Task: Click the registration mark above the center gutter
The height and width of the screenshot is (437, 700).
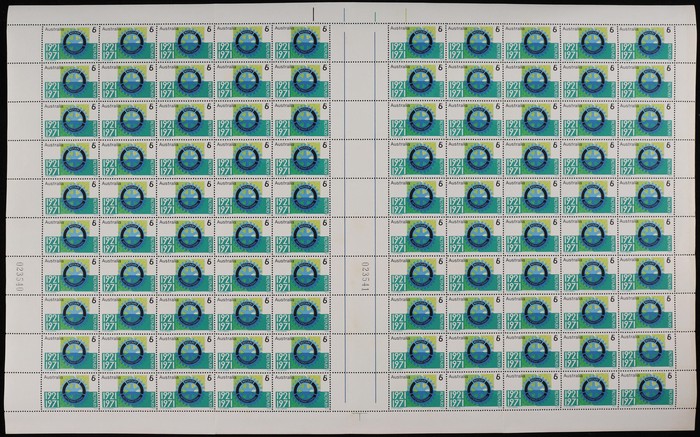Action: click(343, 14)
